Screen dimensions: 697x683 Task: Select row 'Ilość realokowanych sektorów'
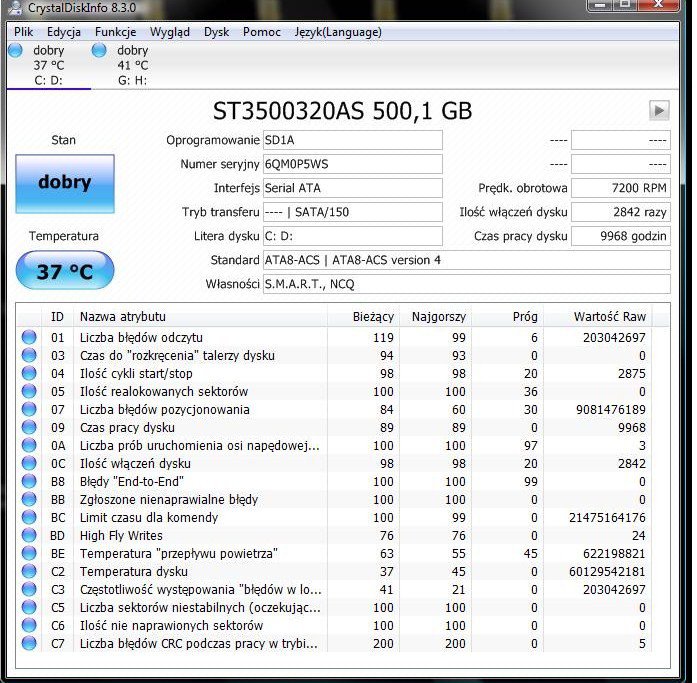click(x=334, y=391)
